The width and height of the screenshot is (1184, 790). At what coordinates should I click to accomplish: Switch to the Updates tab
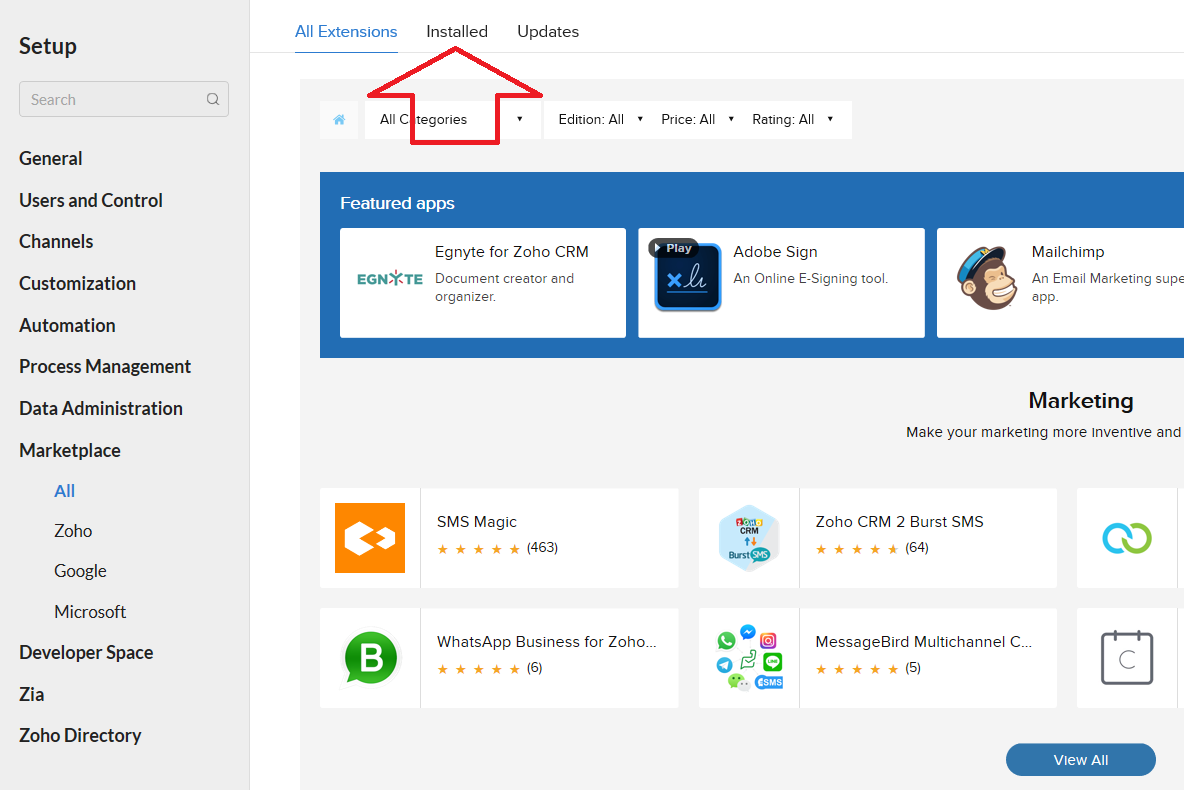(548, 32)
